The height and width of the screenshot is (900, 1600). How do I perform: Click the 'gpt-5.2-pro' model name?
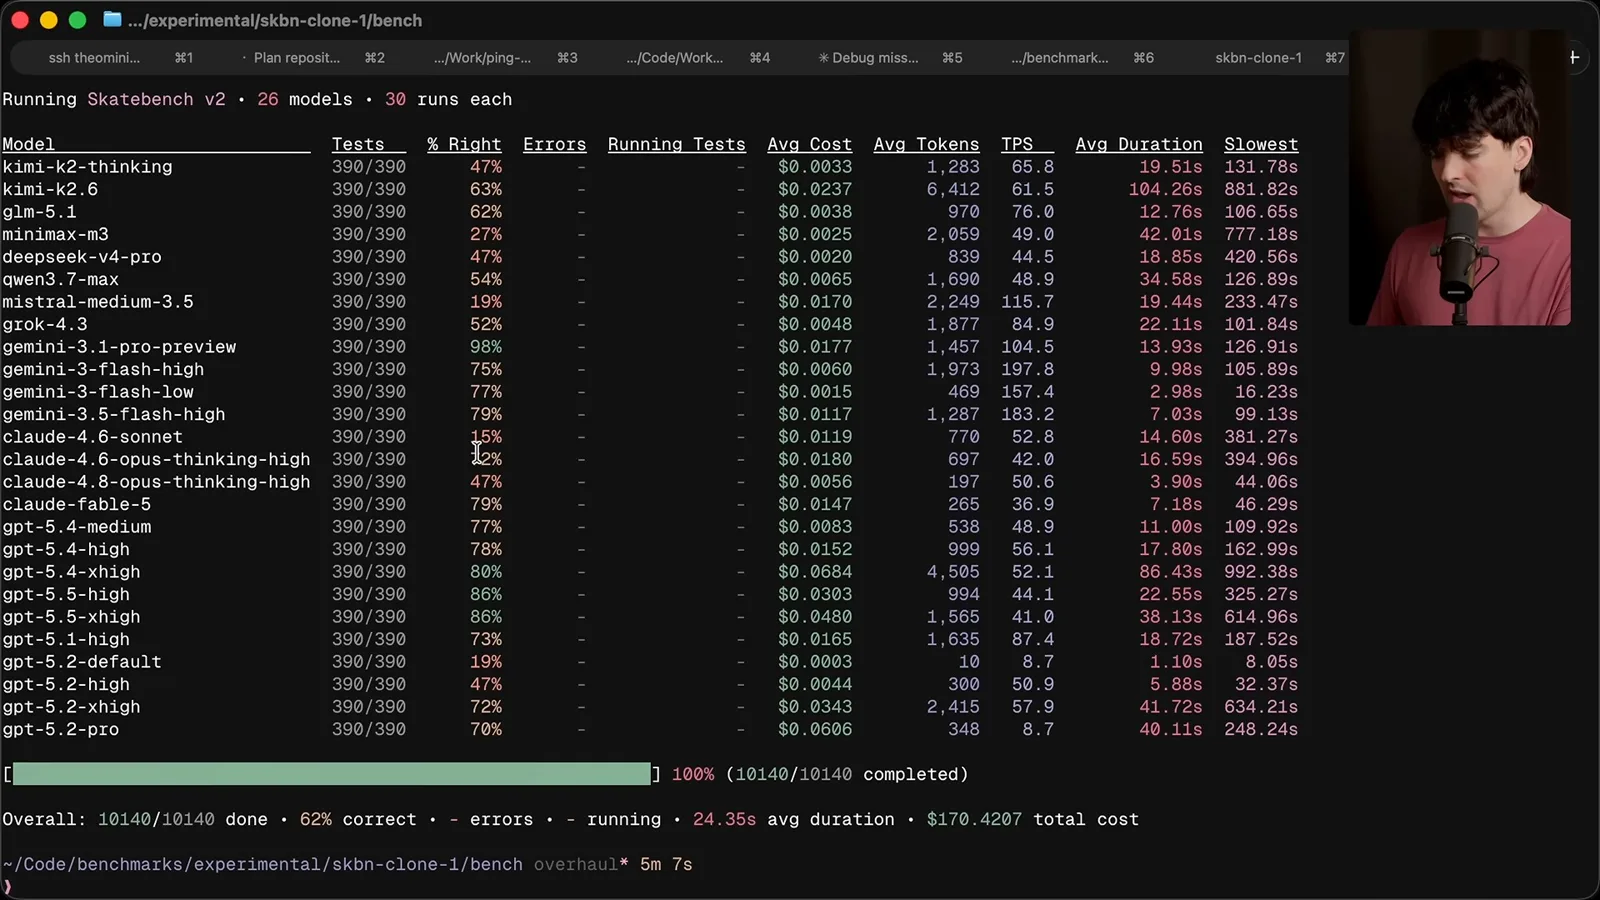[x=60, y=729]
